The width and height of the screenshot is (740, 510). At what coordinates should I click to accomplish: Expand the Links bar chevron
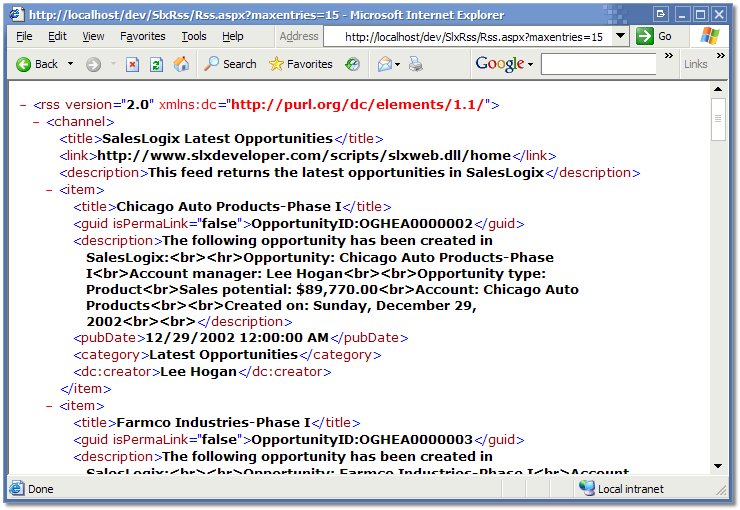coord(721,56)
